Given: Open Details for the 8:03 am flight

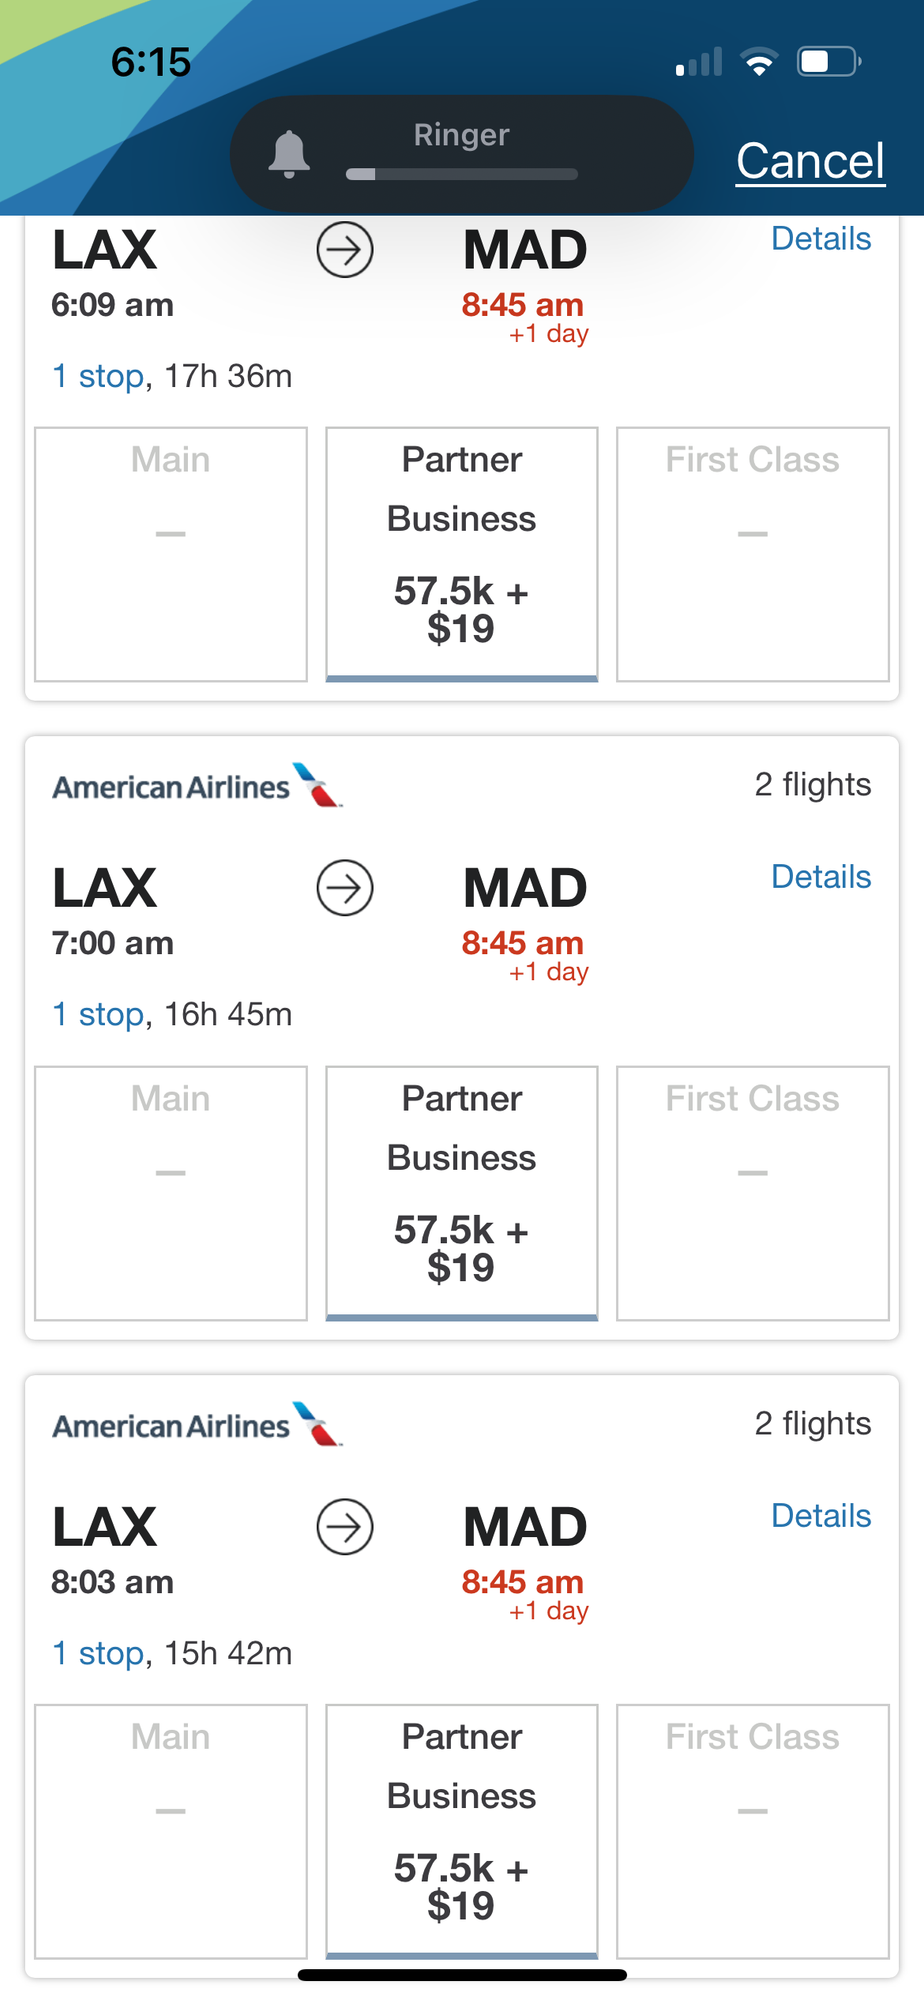Looking at the screenshot, I should (x=820, y=1516).
